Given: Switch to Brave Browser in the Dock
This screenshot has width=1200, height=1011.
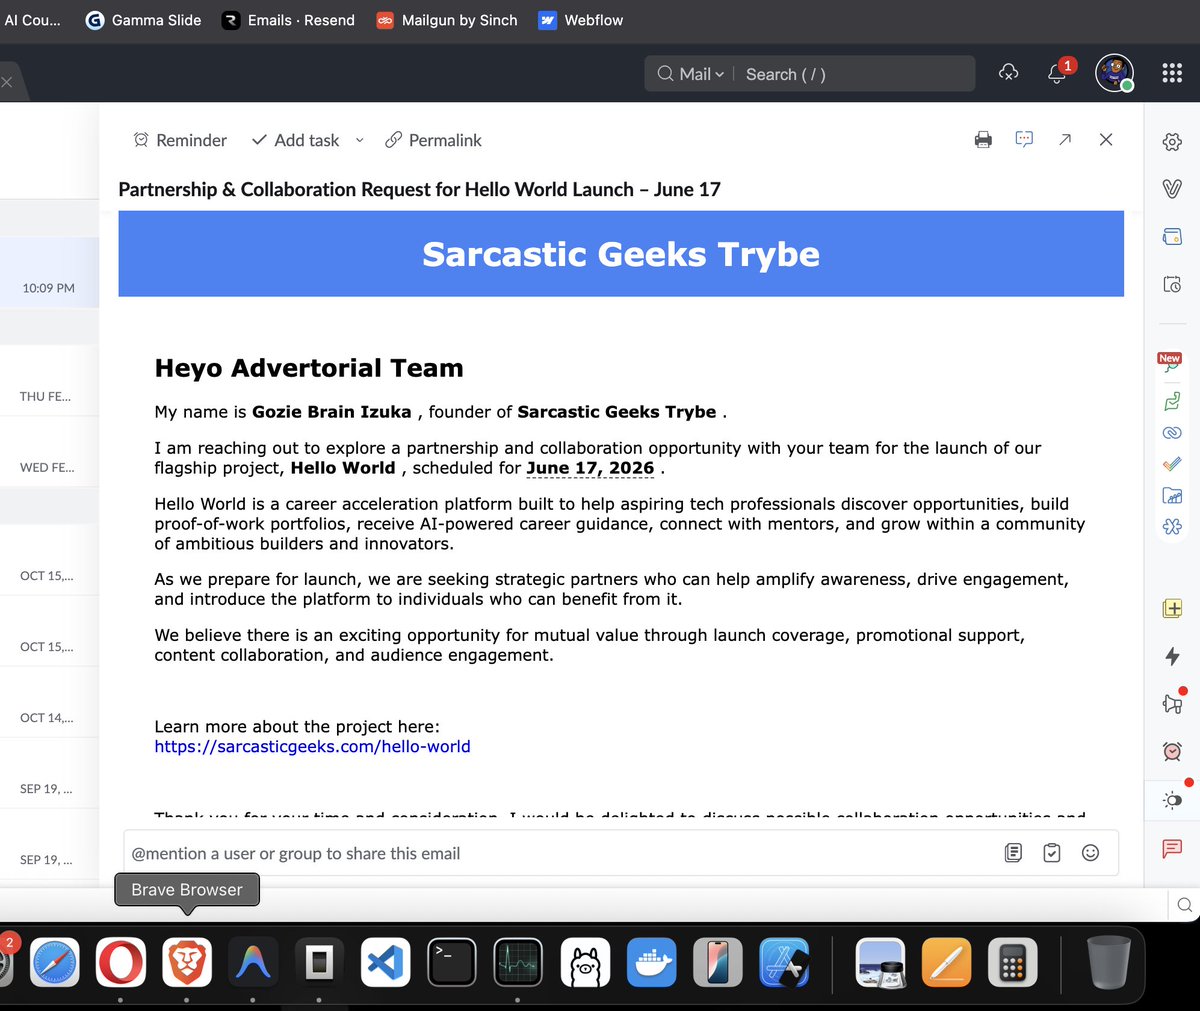Looking at the screenshot, I should point(187,963).
